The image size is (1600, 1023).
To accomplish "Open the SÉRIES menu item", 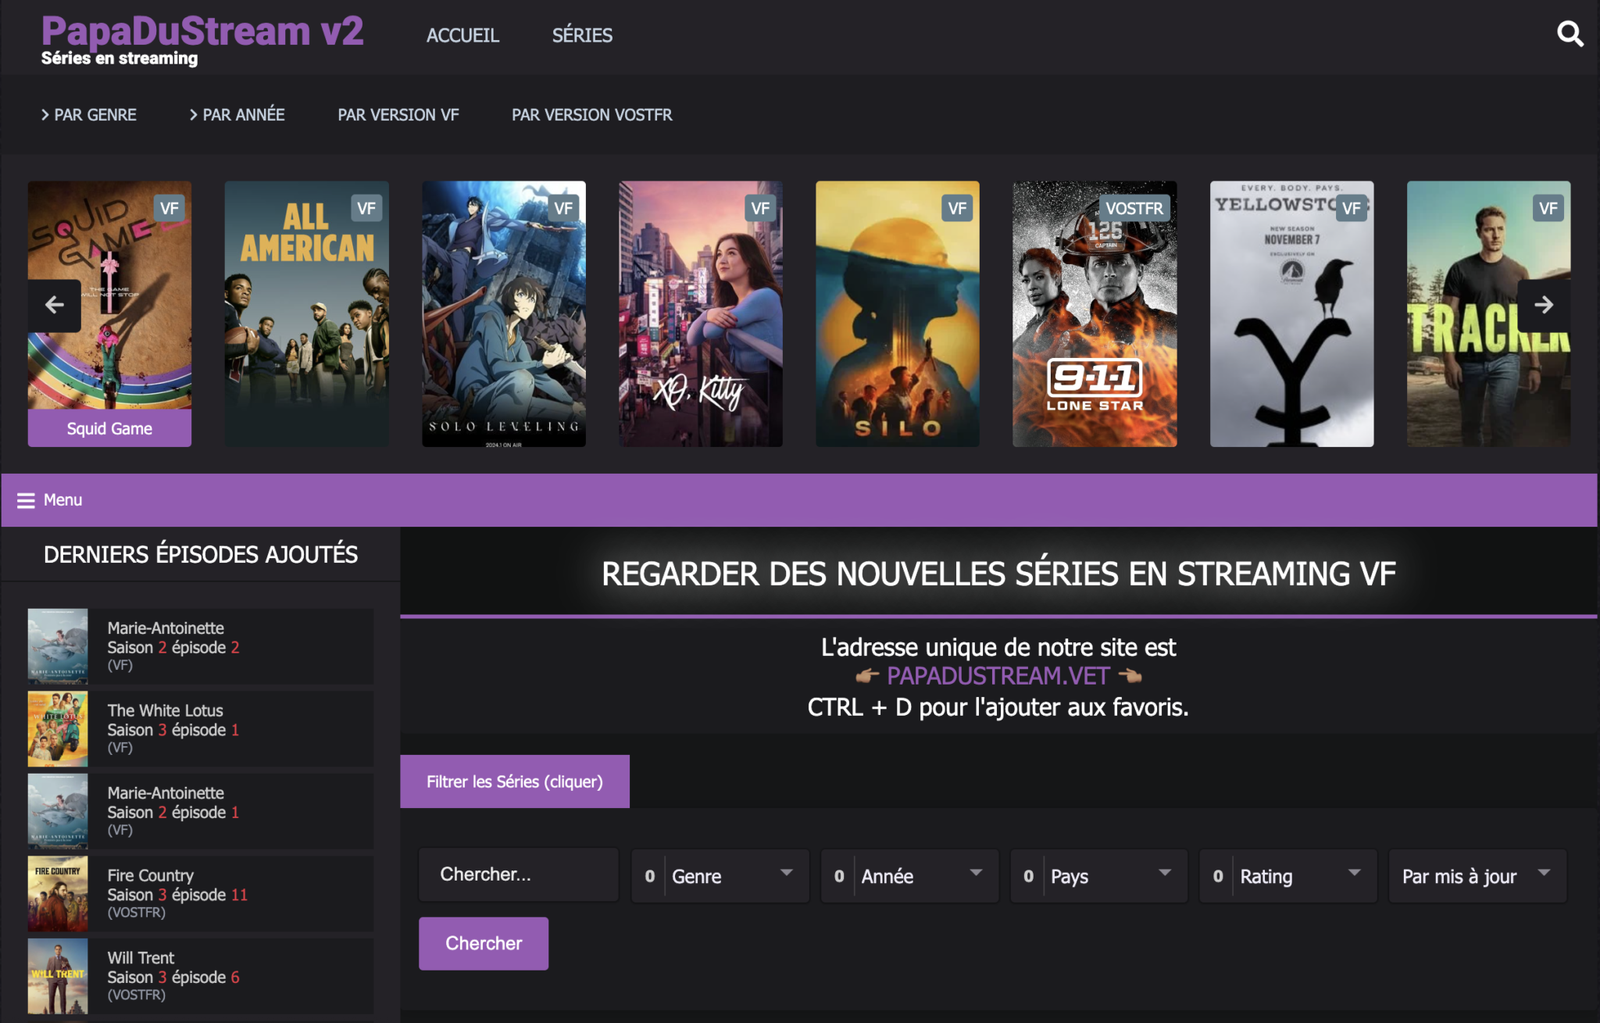I will 582,35.
